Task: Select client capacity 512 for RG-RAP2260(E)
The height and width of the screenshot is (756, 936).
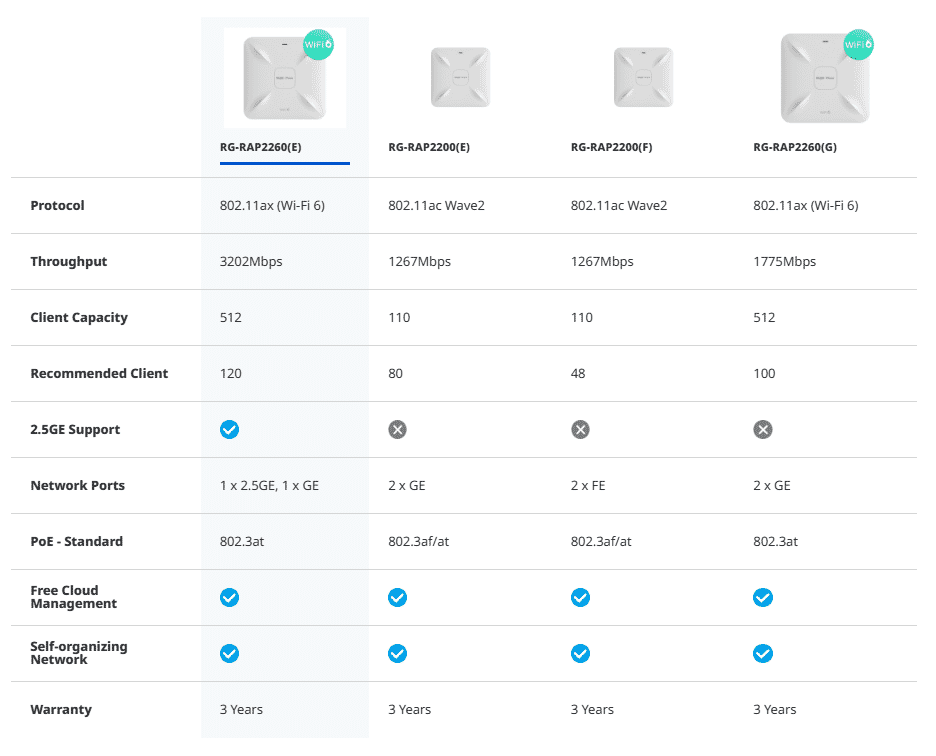Action: [230, 318]
